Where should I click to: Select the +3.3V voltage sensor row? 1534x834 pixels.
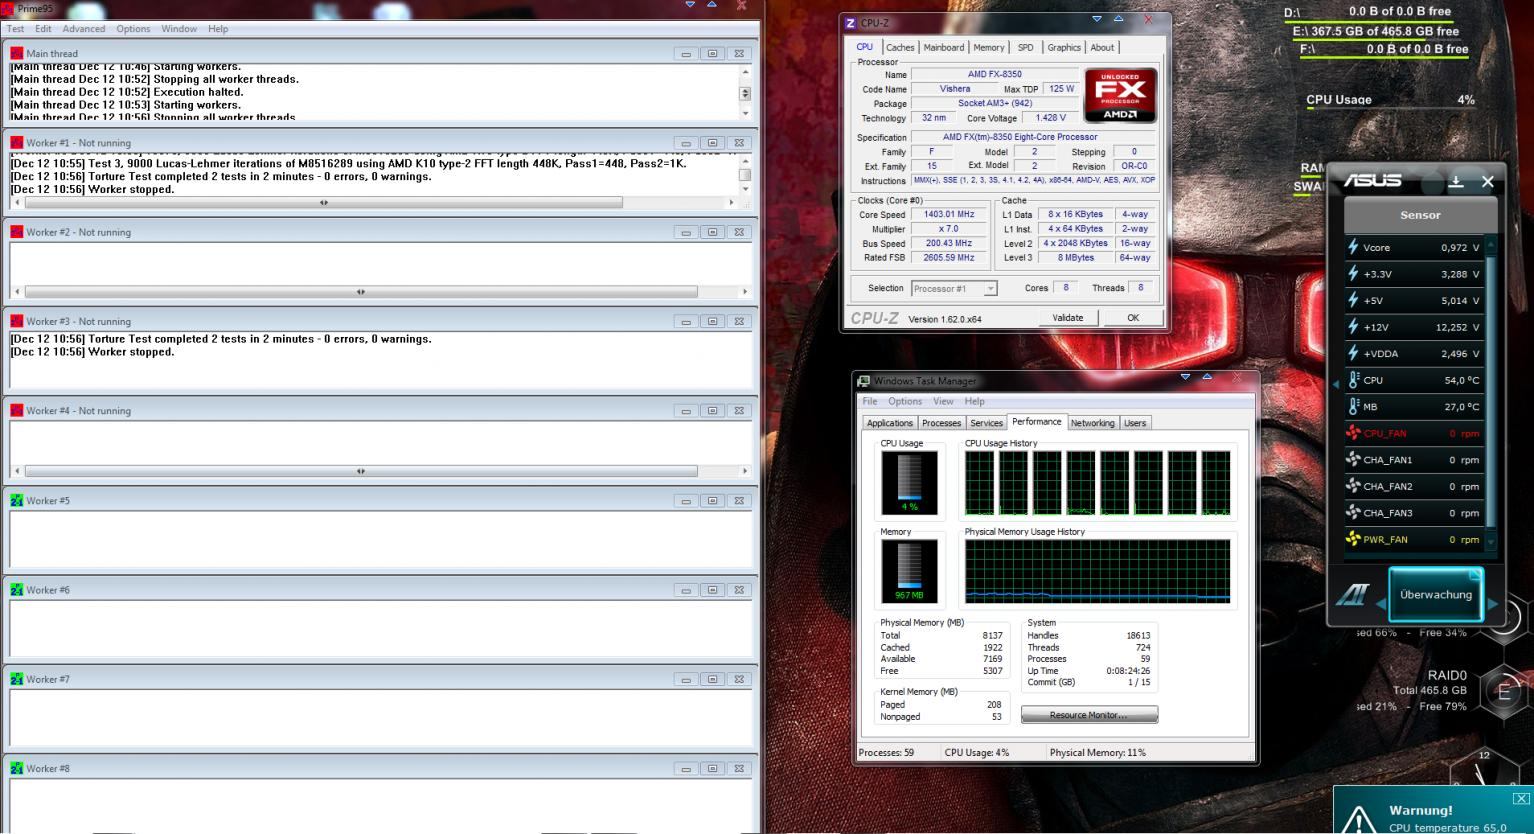coord(1414,274)
